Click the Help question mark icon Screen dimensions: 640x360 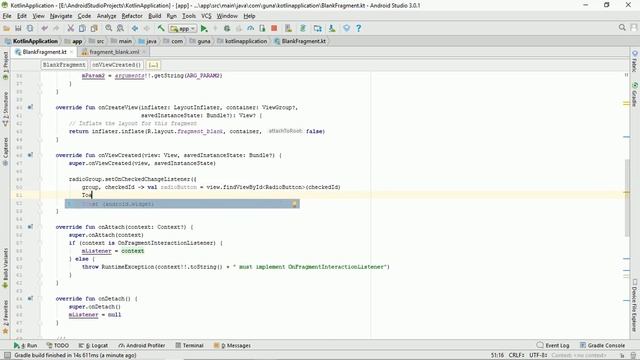pos(358,28)
